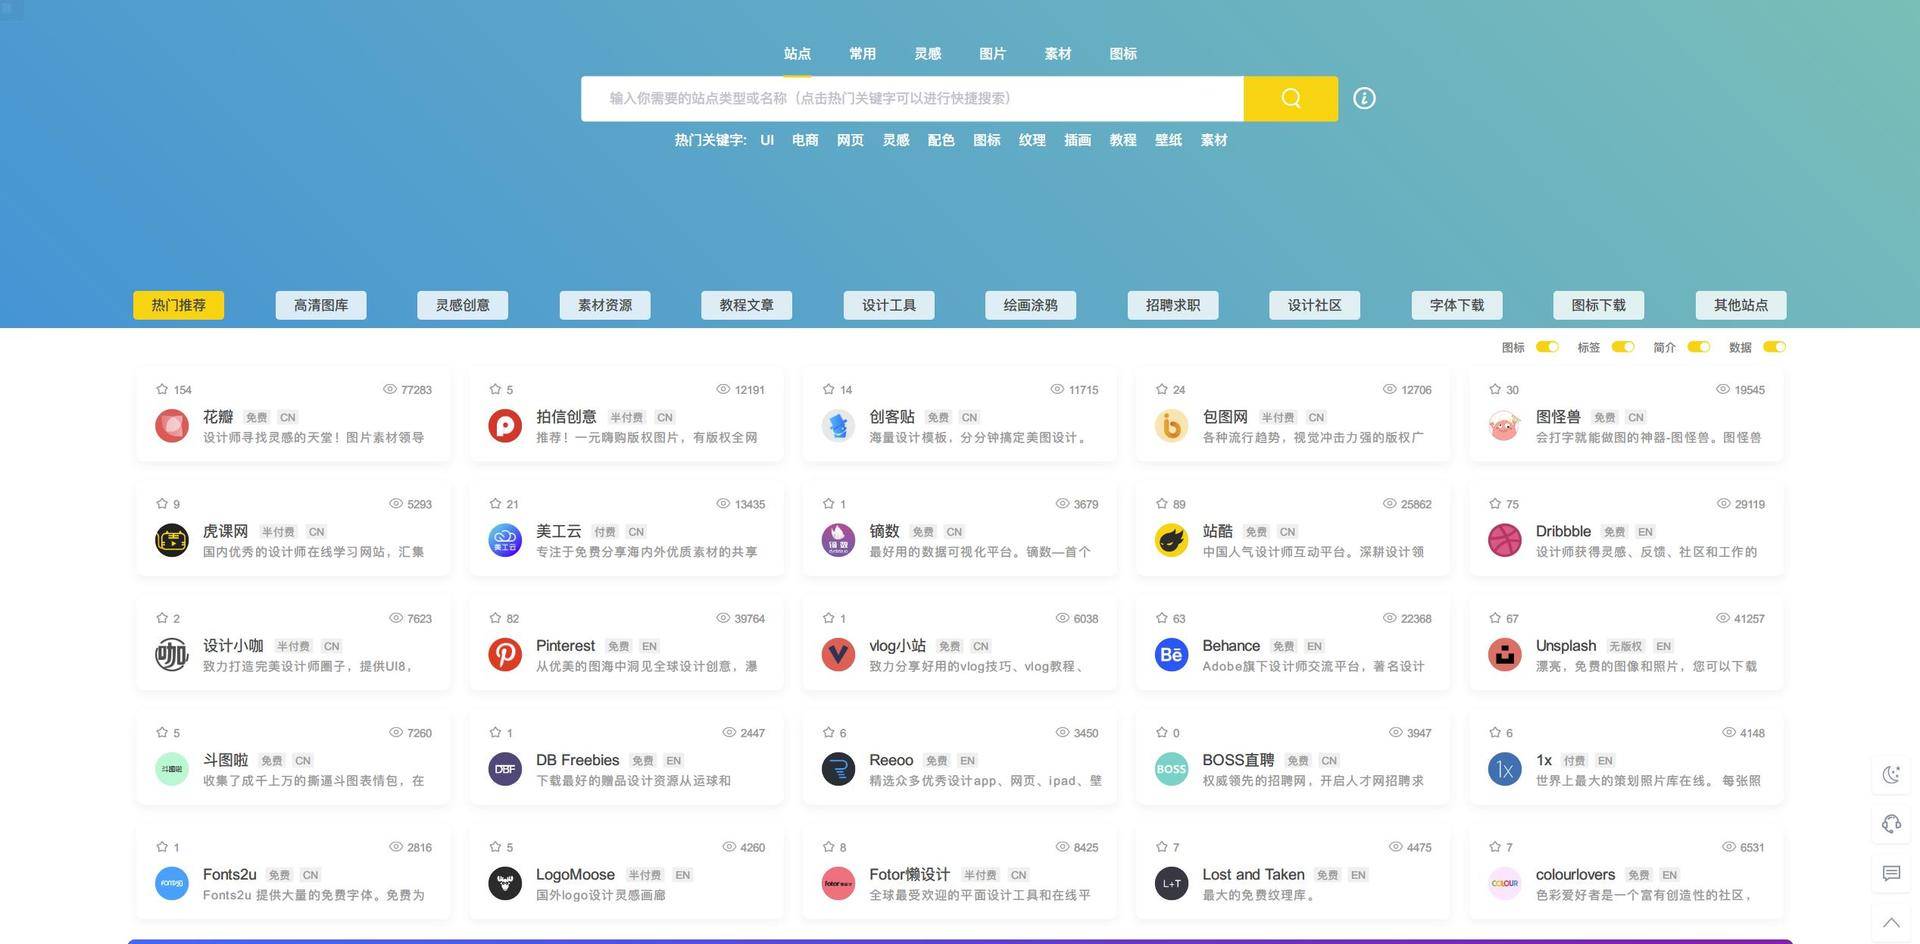Click inside the site search input field
The width and height of the screenshot is (1920, 944).
click(900, 98)
